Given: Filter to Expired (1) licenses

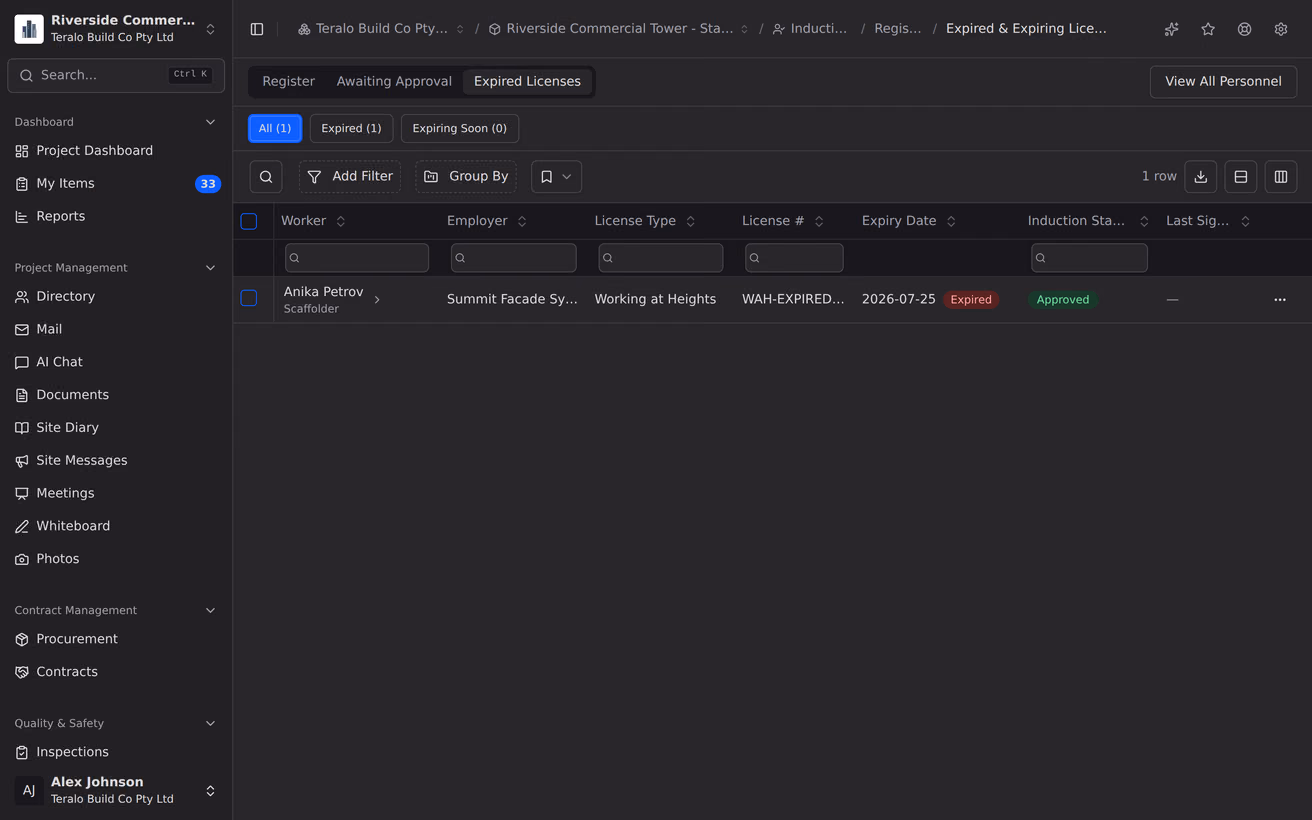Looking at the screenshot, I should click(x=351, y=128).
